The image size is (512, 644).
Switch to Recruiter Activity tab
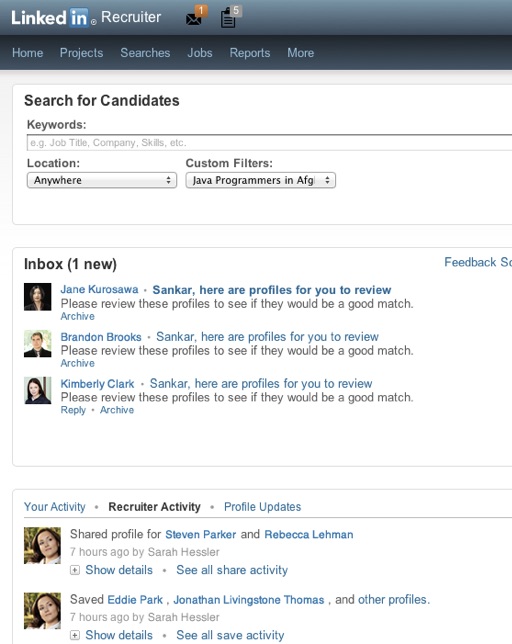(x=154, y=507)
